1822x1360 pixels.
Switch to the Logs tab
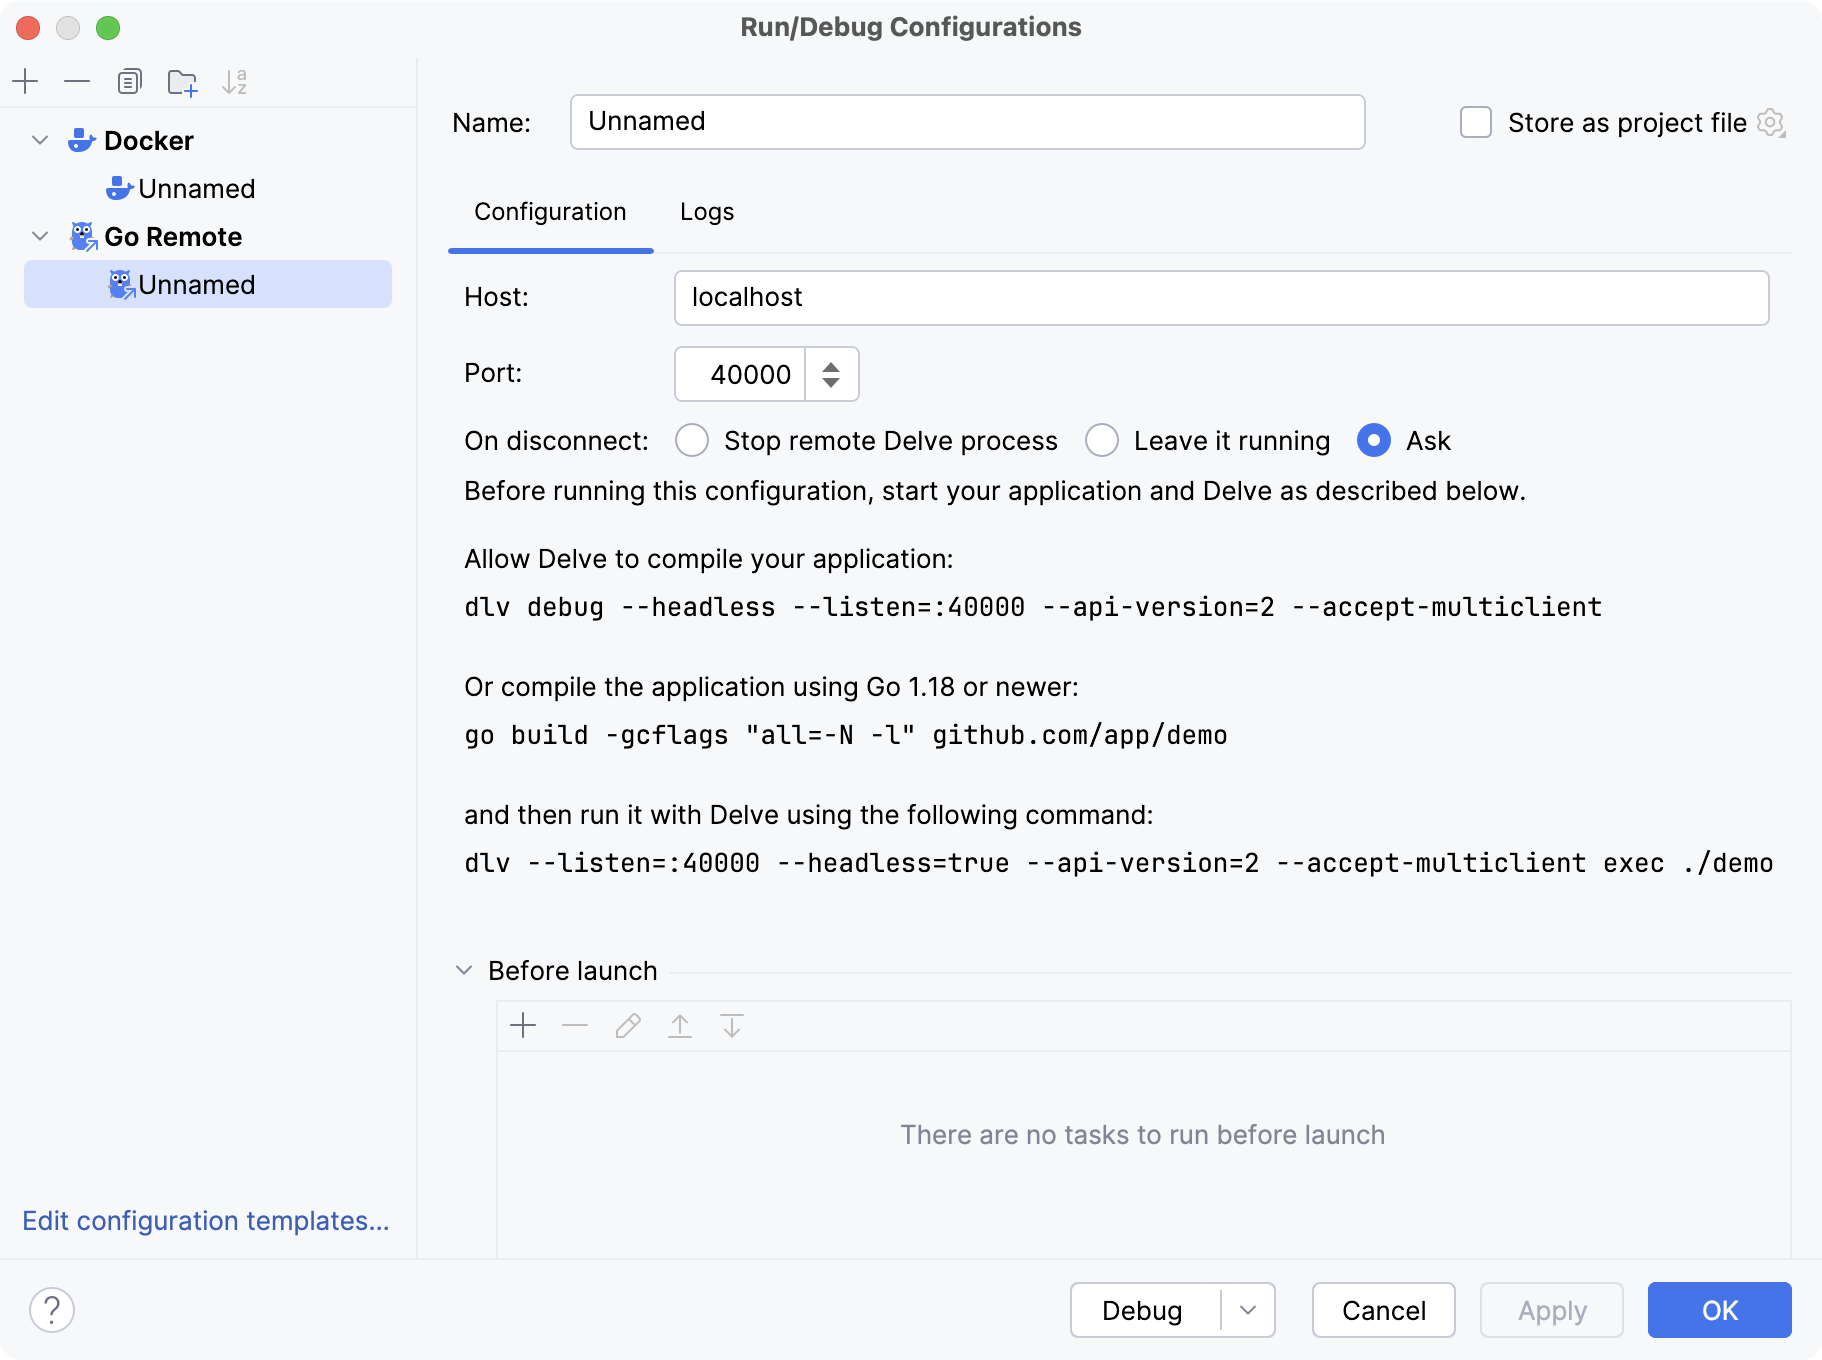706,211
